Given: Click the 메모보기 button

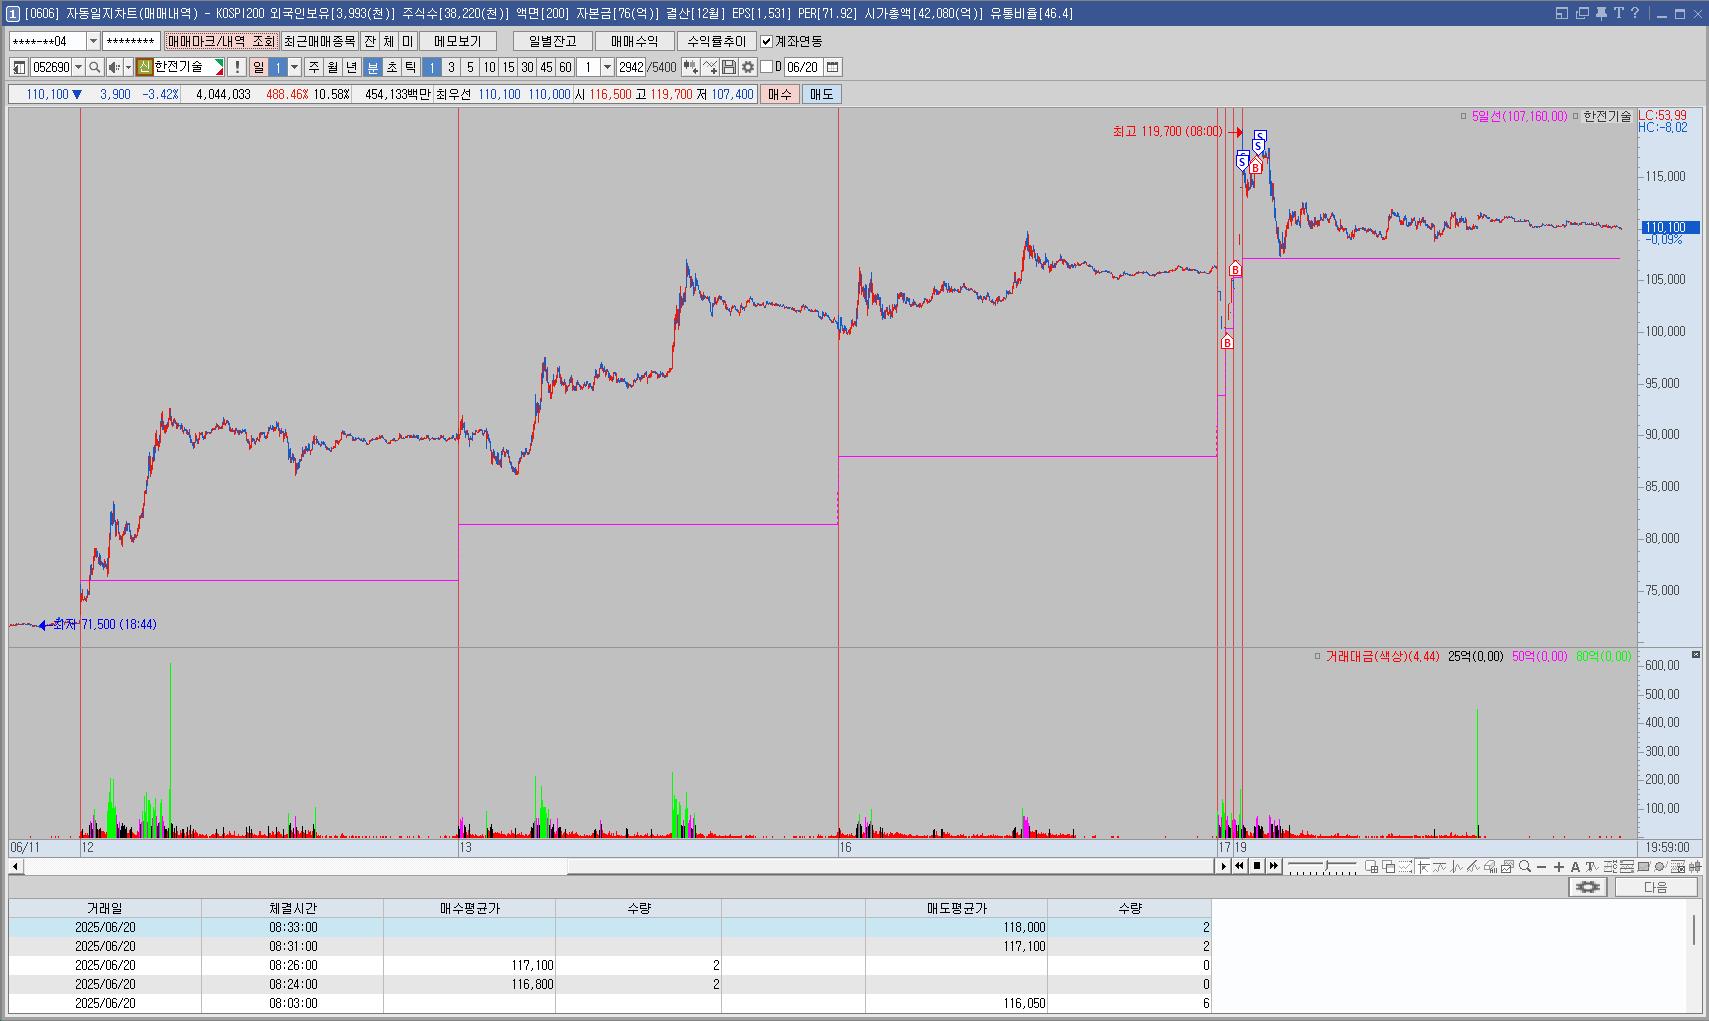Looking at the screenshot, I should 458,41.
